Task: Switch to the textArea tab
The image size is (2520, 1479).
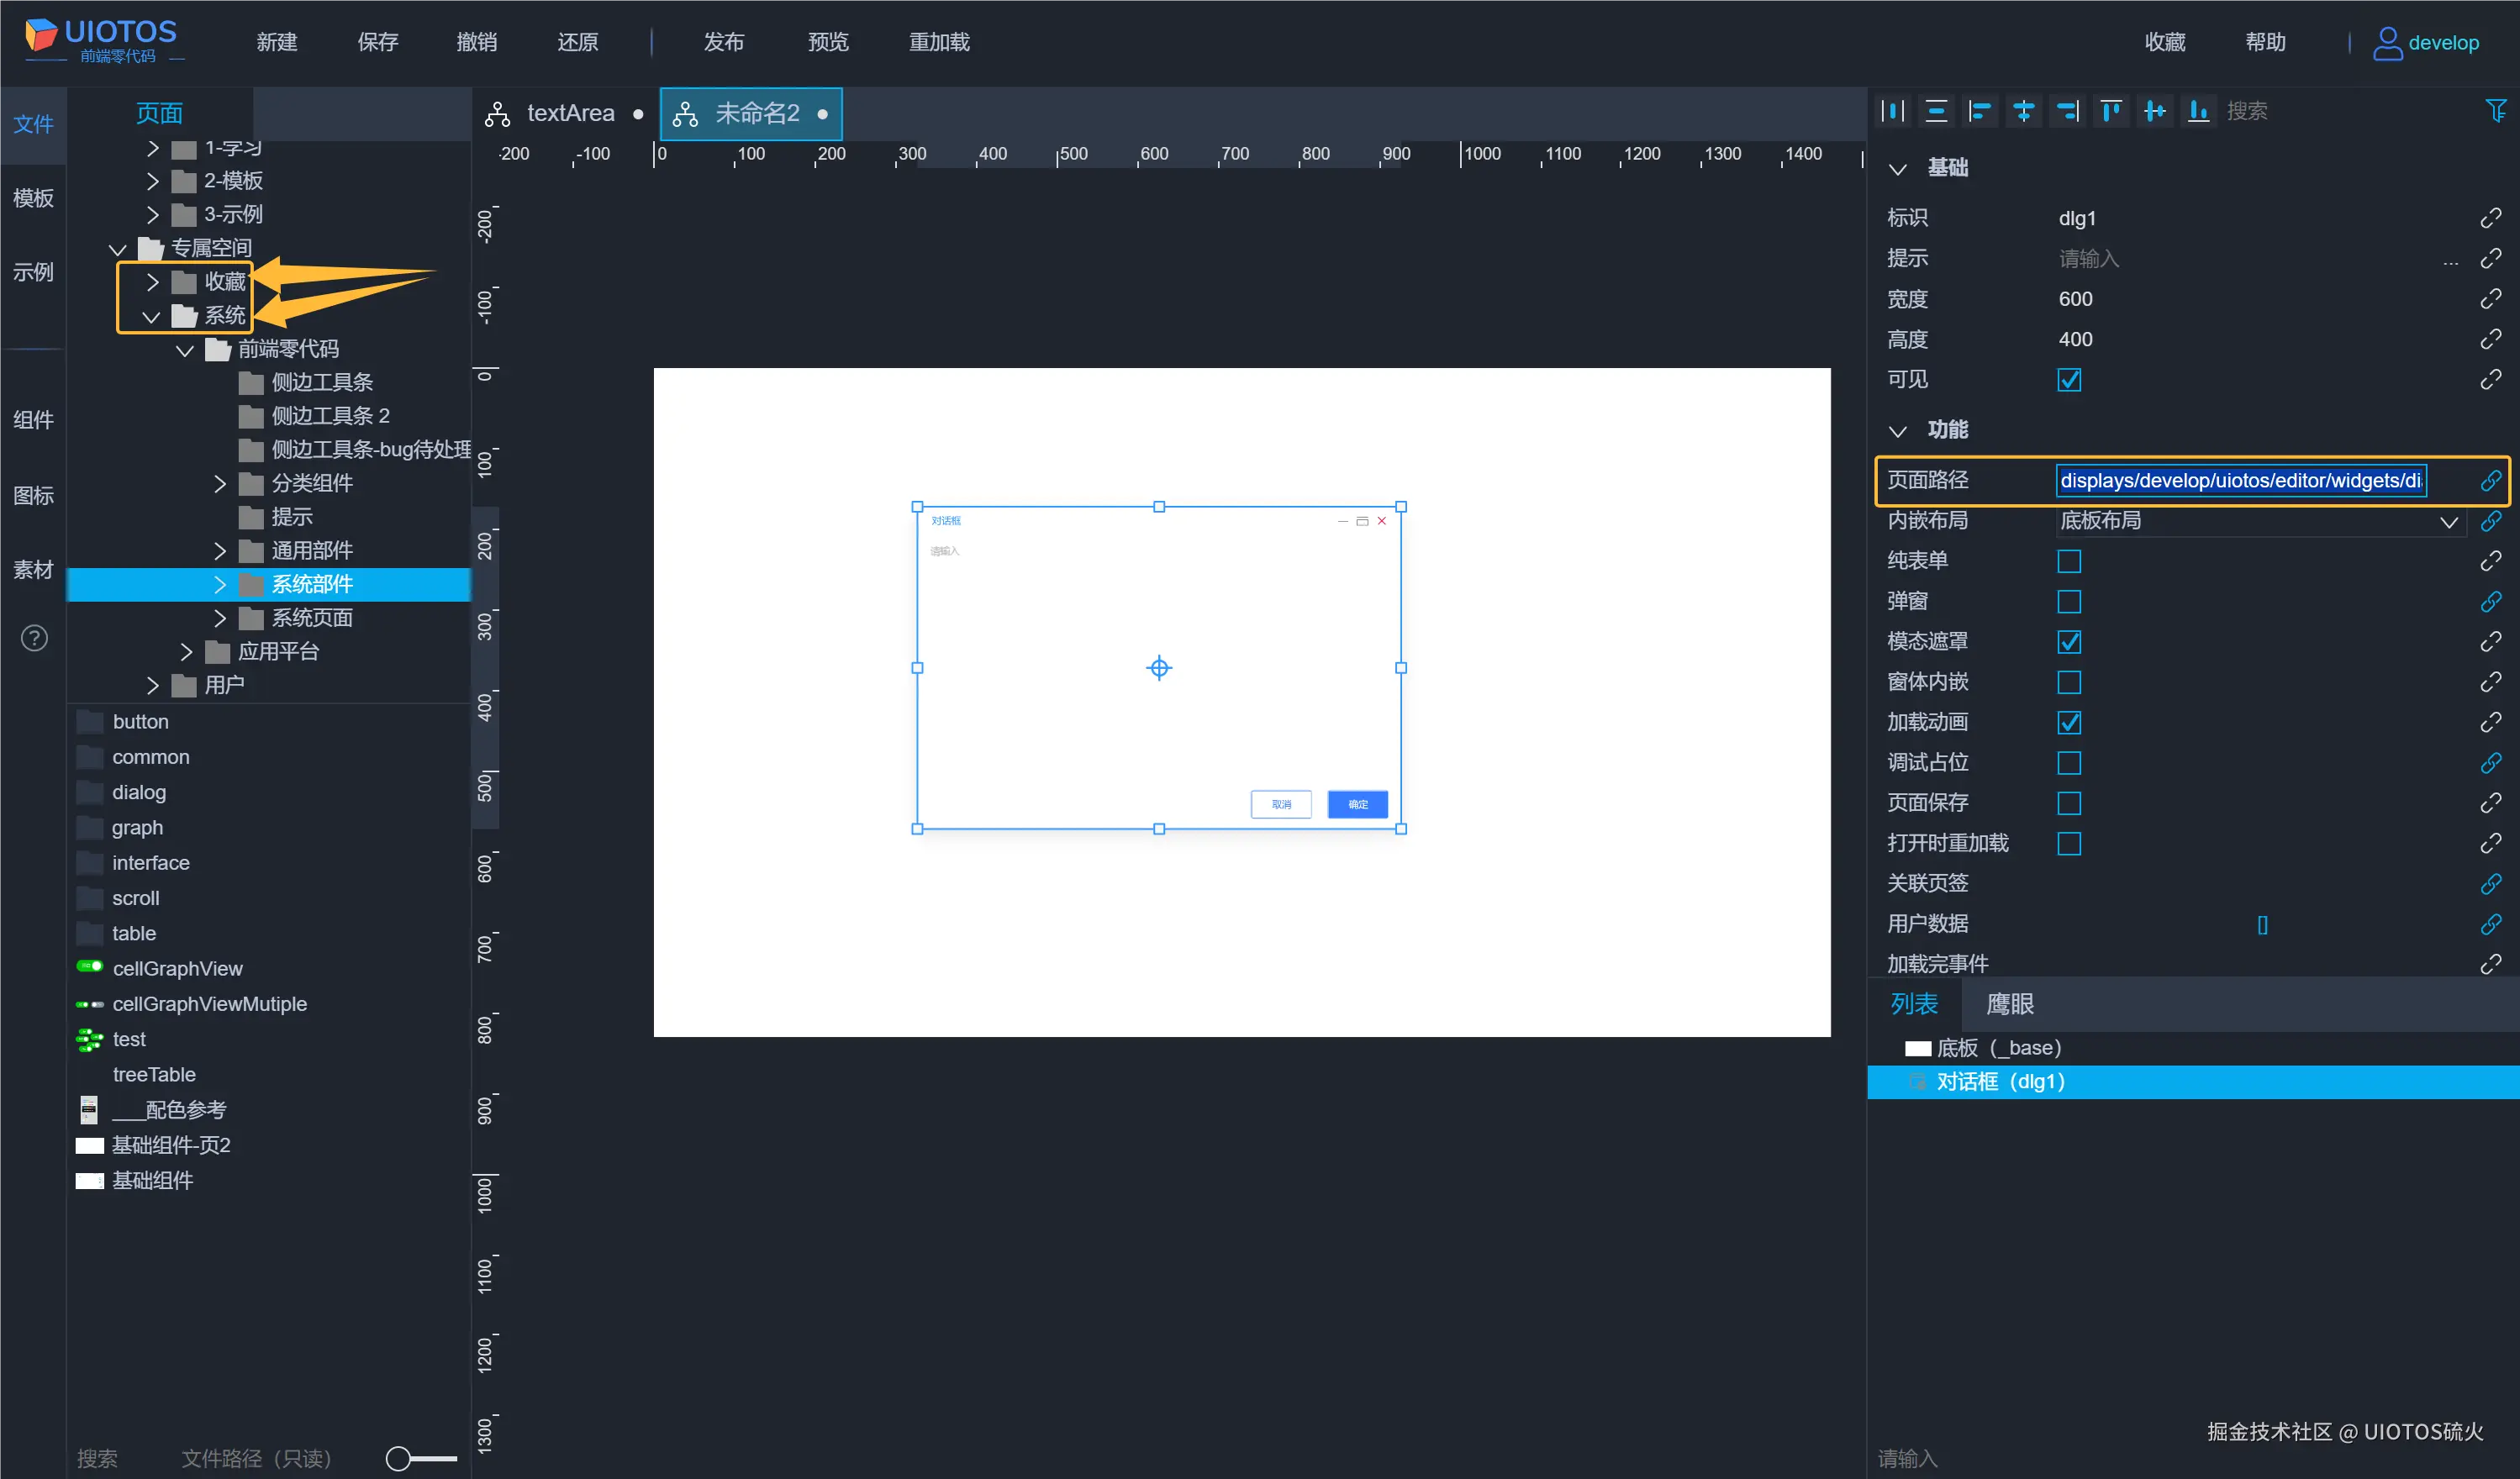Action: [x=570, y=114]
